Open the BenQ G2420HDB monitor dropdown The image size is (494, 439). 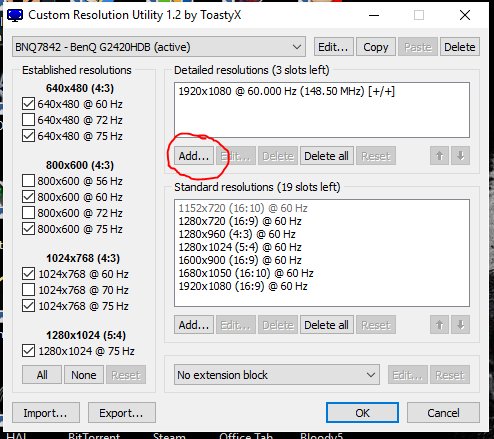pyautogui.click(x=159, y=47)
